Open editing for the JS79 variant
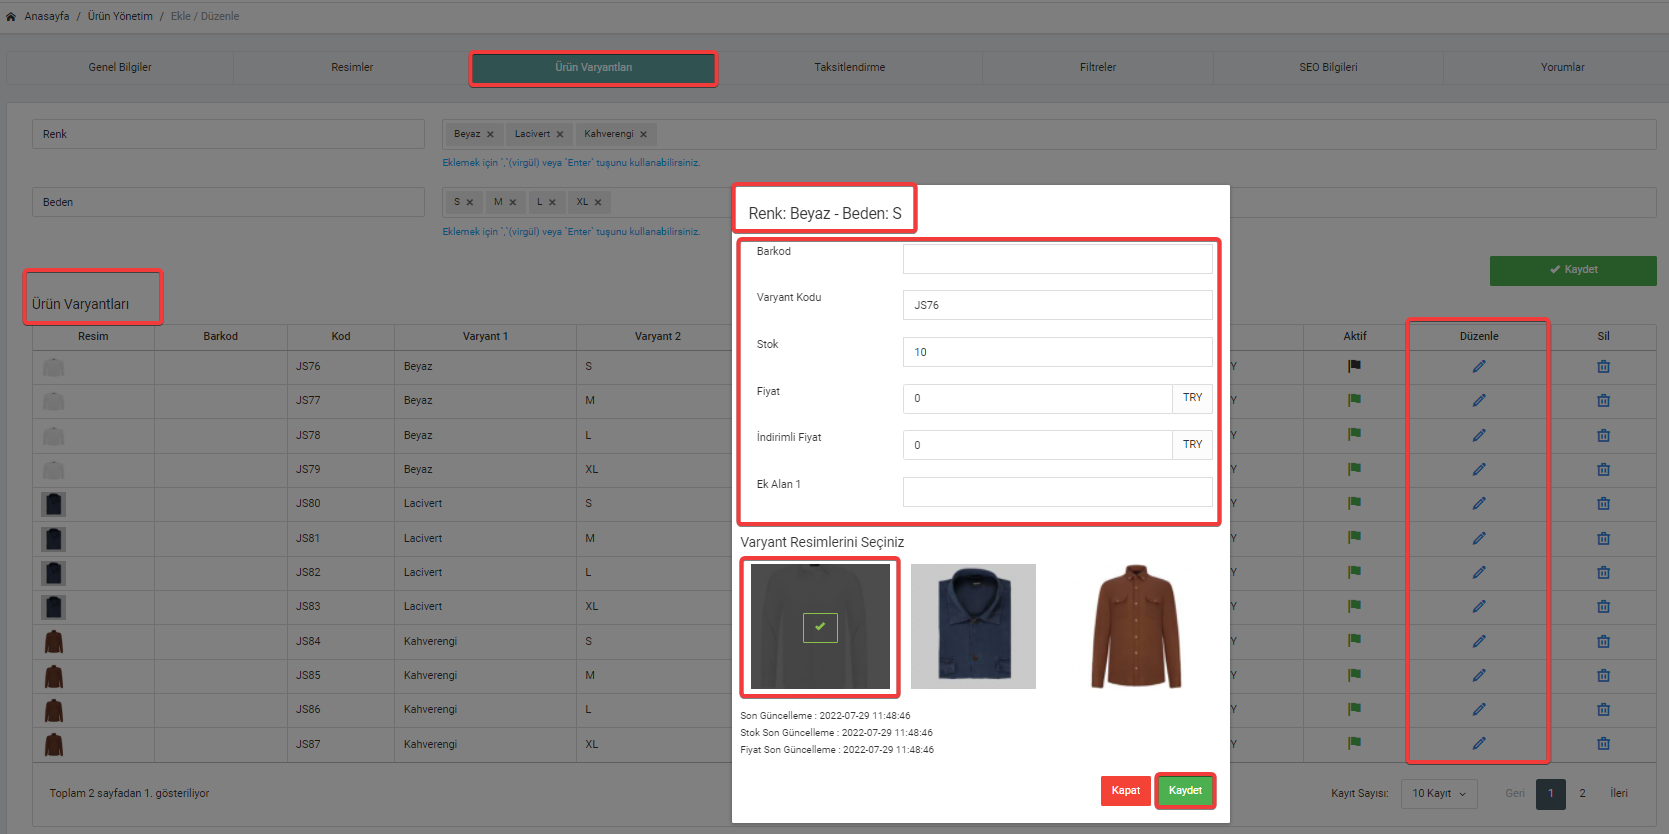 tap(1479, 469)
